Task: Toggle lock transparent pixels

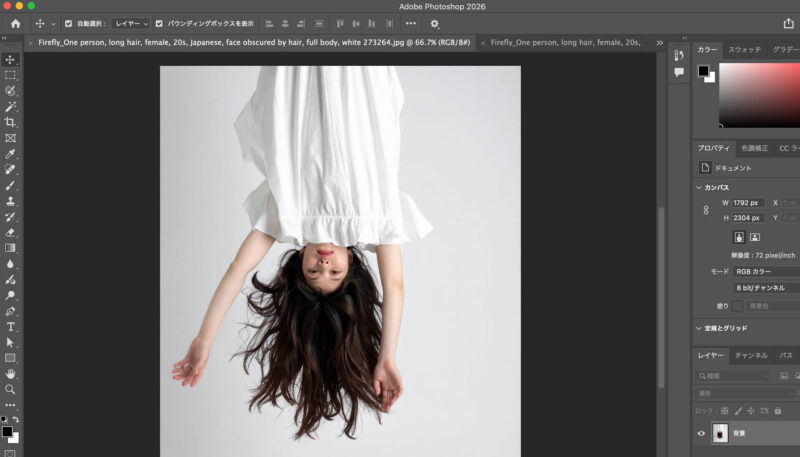Action: pyautogui.click(x=724, y=411)
